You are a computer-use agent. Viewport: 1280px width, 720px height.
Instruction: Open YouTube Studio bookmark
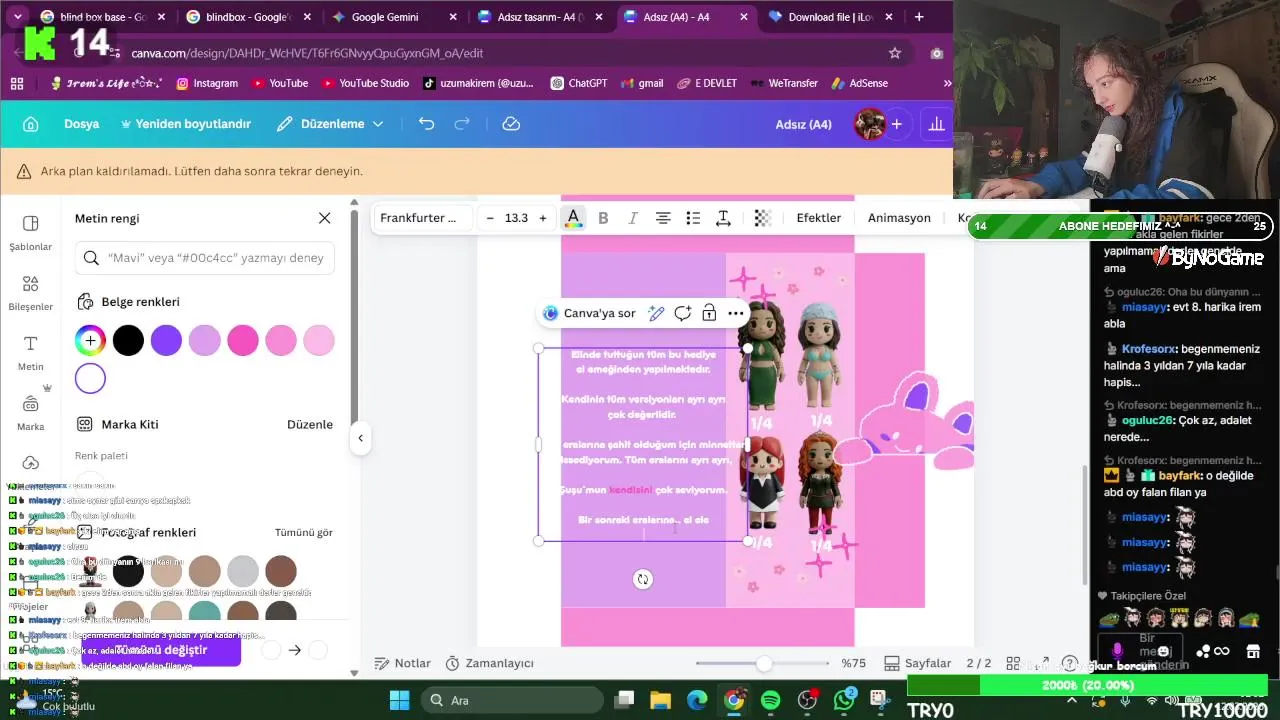[x=364, y=83]
